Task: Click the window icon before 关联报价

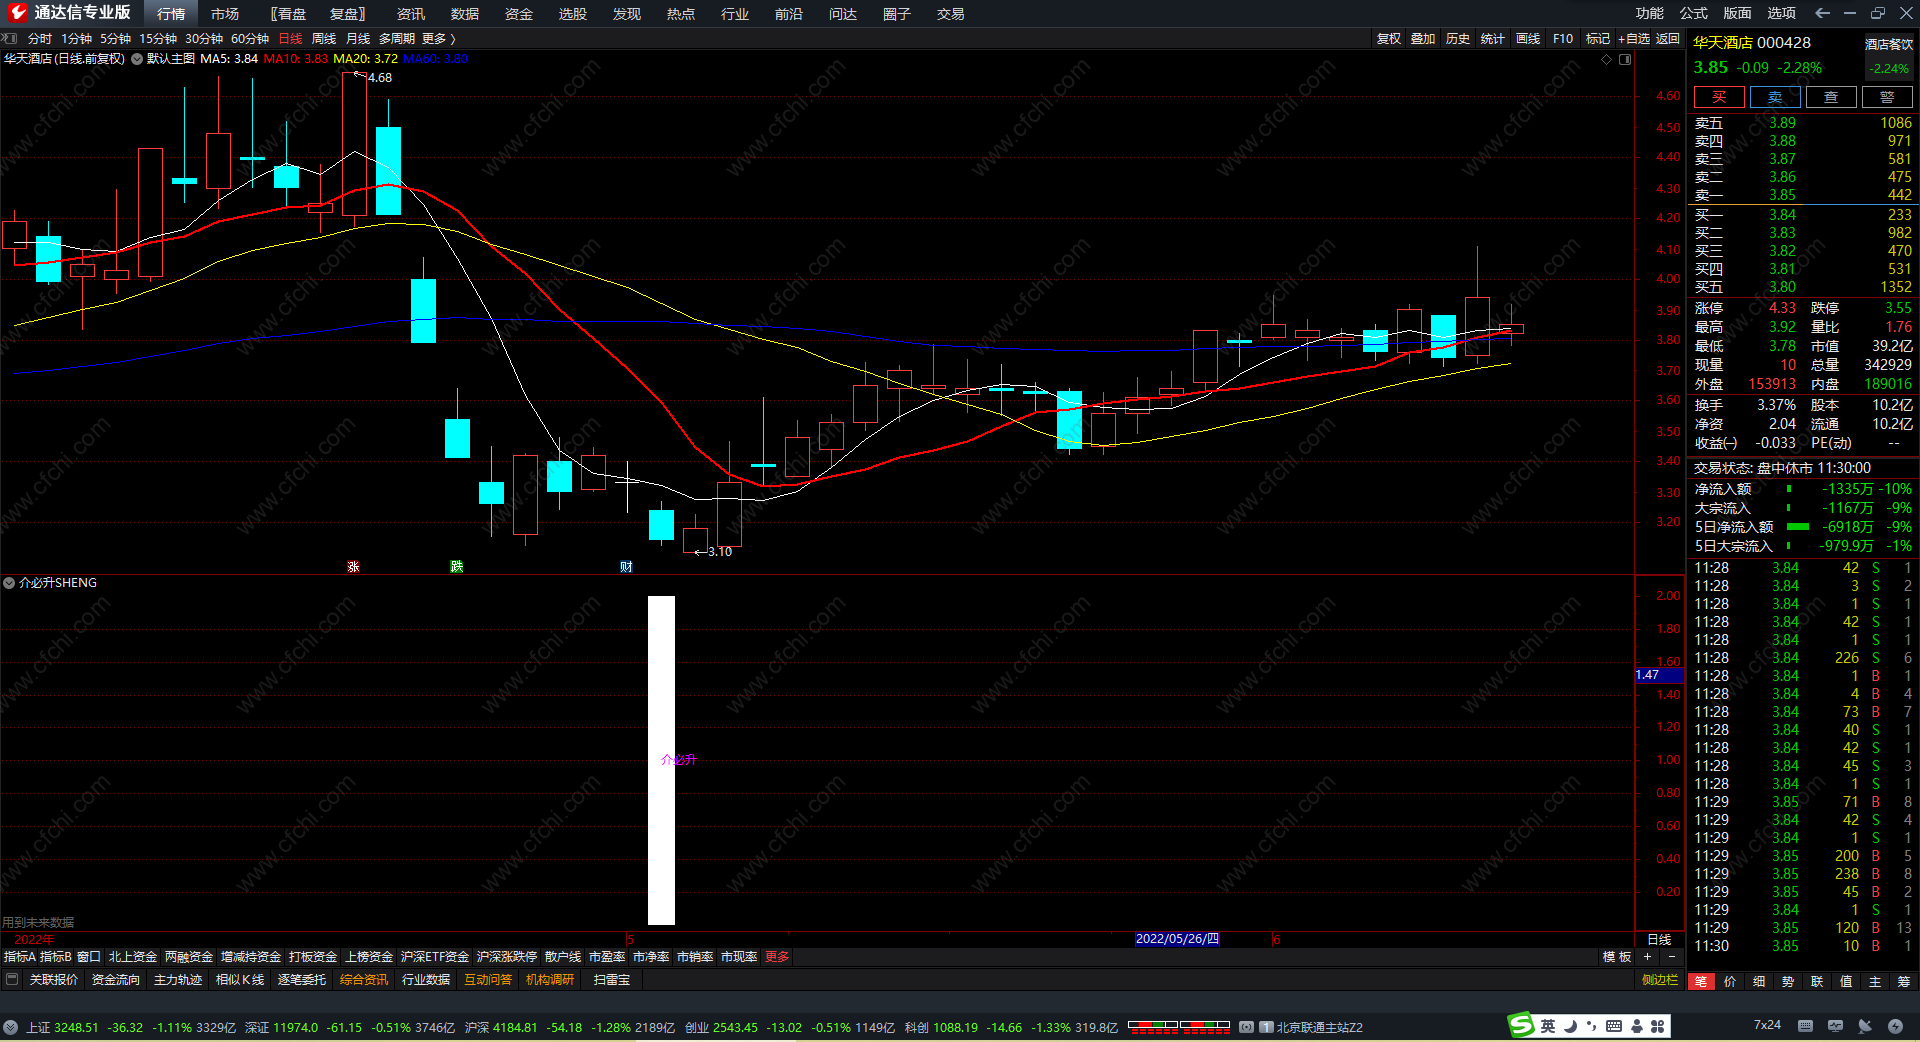Action: pyautogui.click(x=12, y=979)
